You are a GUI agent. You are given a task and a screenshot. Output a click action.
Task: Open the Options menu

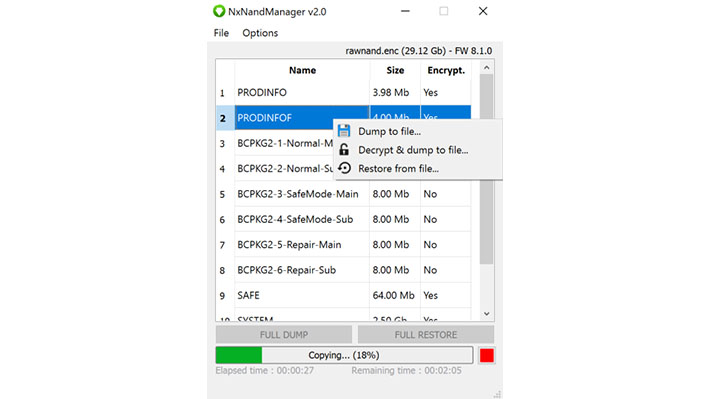click(x=260, y=33)
